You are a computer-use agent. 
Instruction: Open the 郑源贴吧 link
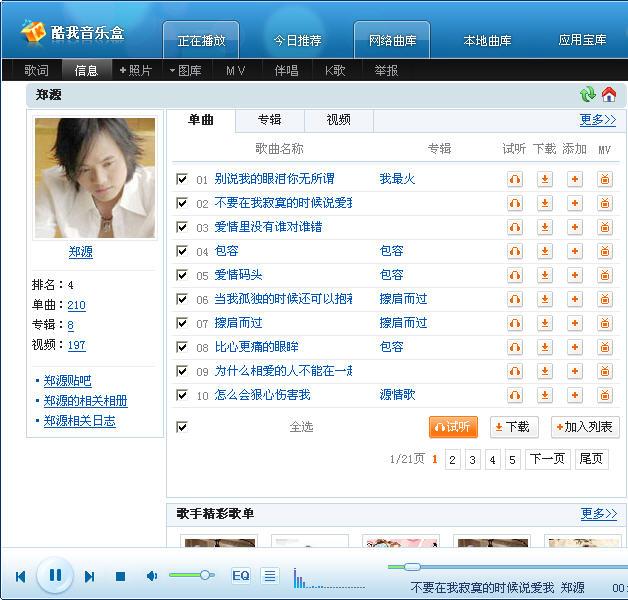pos(67,381)
